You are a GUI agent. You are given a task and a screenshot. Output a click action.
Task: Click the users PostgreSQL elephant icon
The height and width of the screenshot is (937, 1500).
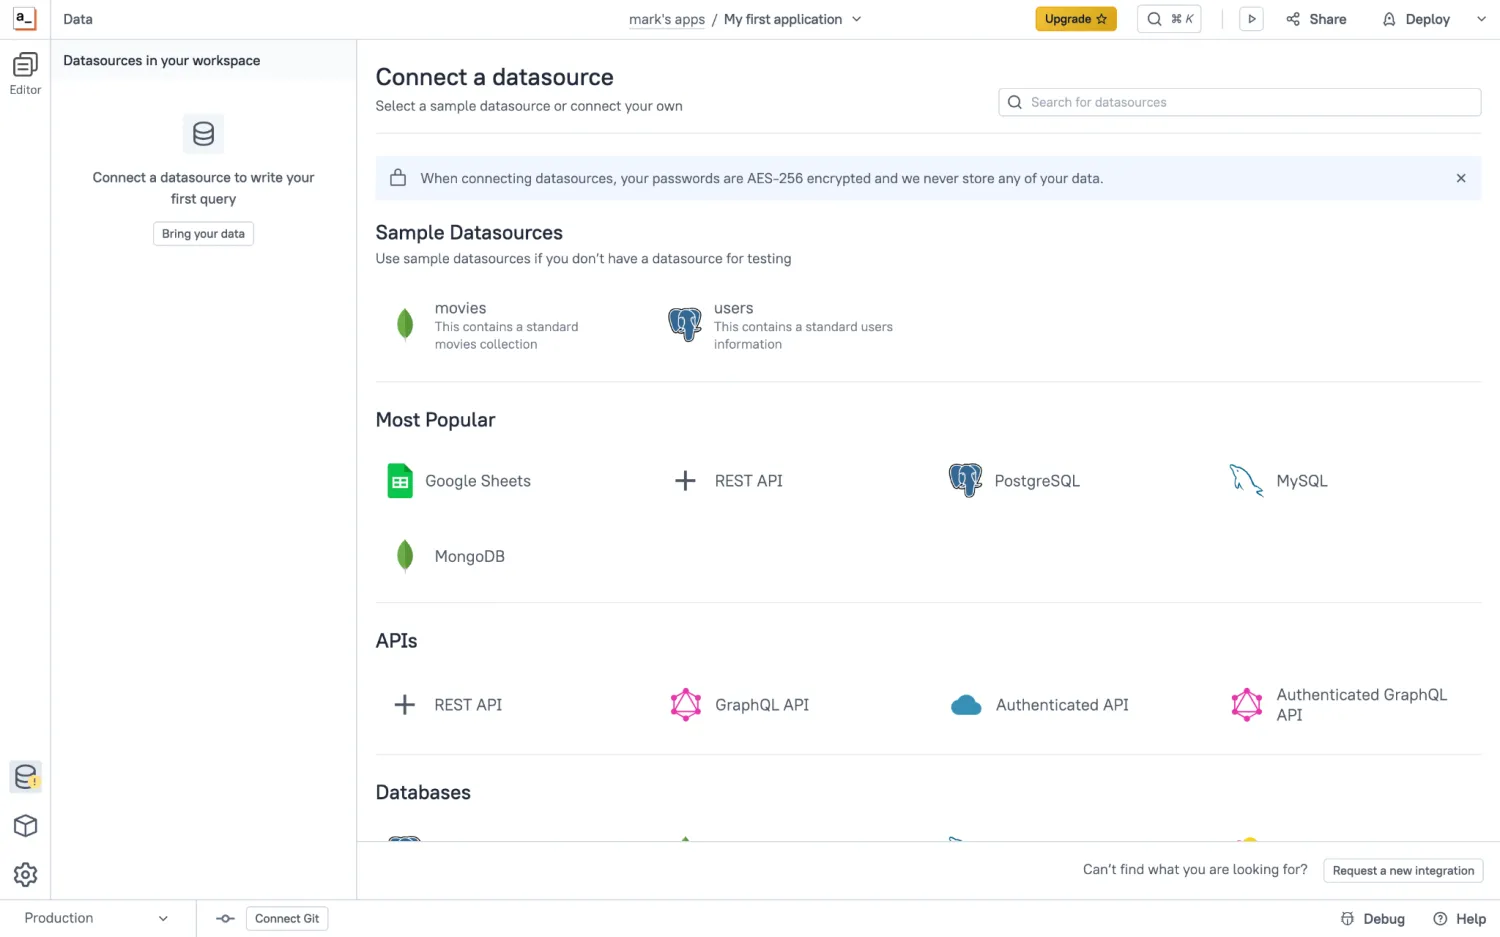pyautogui.click(x=685, y=324)
